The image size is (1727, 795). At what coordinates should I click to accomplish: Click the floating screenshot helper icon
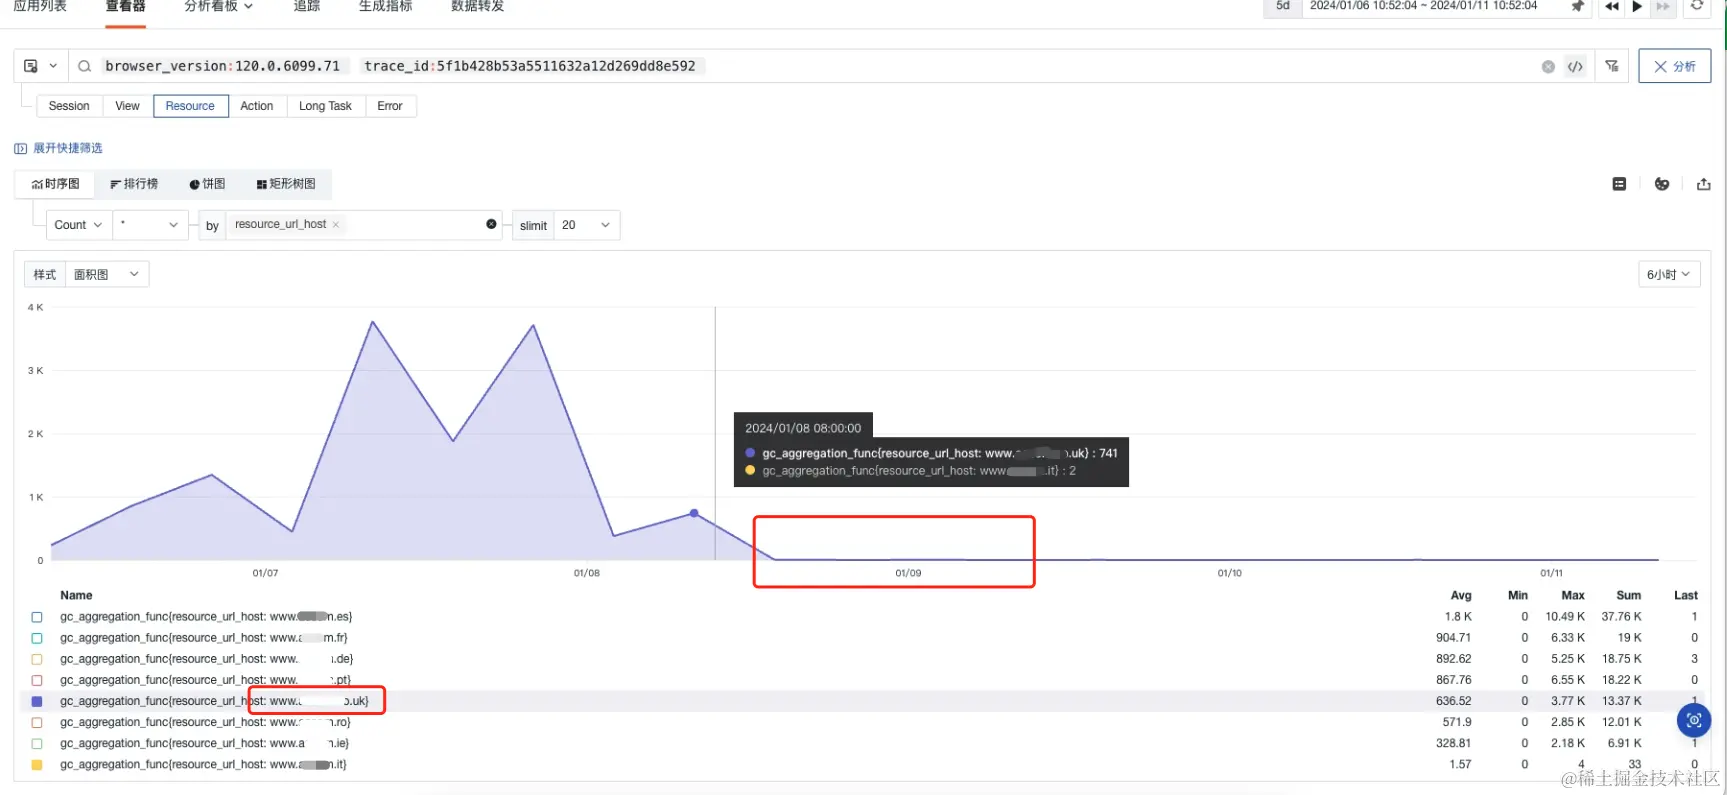pos(1694,720)
